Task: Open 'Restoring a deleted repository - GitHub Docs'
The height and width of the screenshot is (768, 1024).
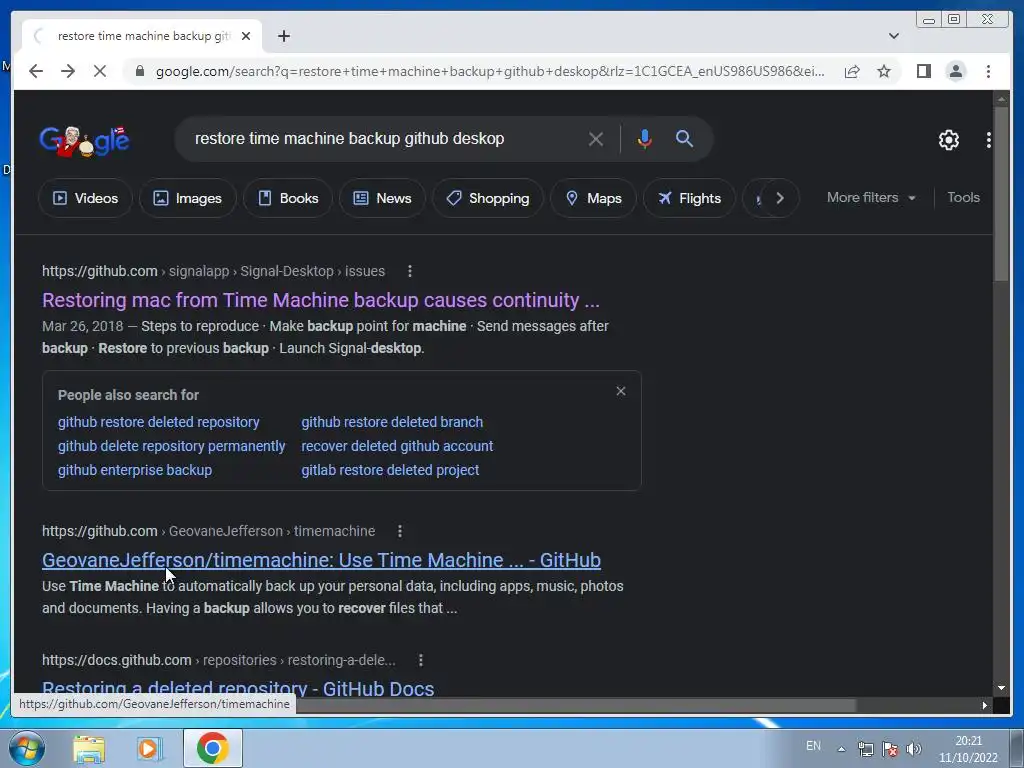Action: click(x=238, y=688)
